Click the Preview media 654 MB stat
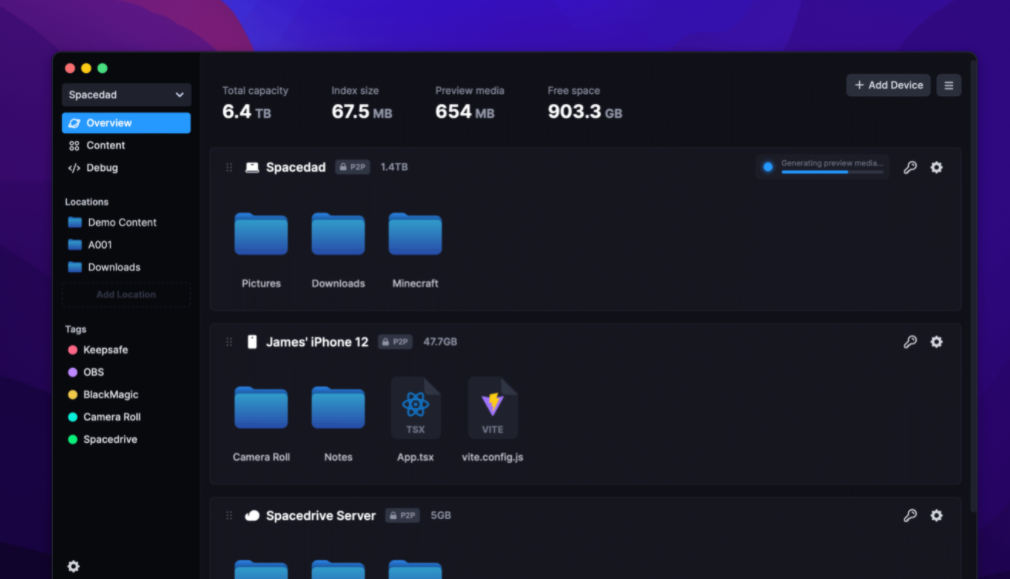This screenshot has width=1010, height=579. pos(470,103)
